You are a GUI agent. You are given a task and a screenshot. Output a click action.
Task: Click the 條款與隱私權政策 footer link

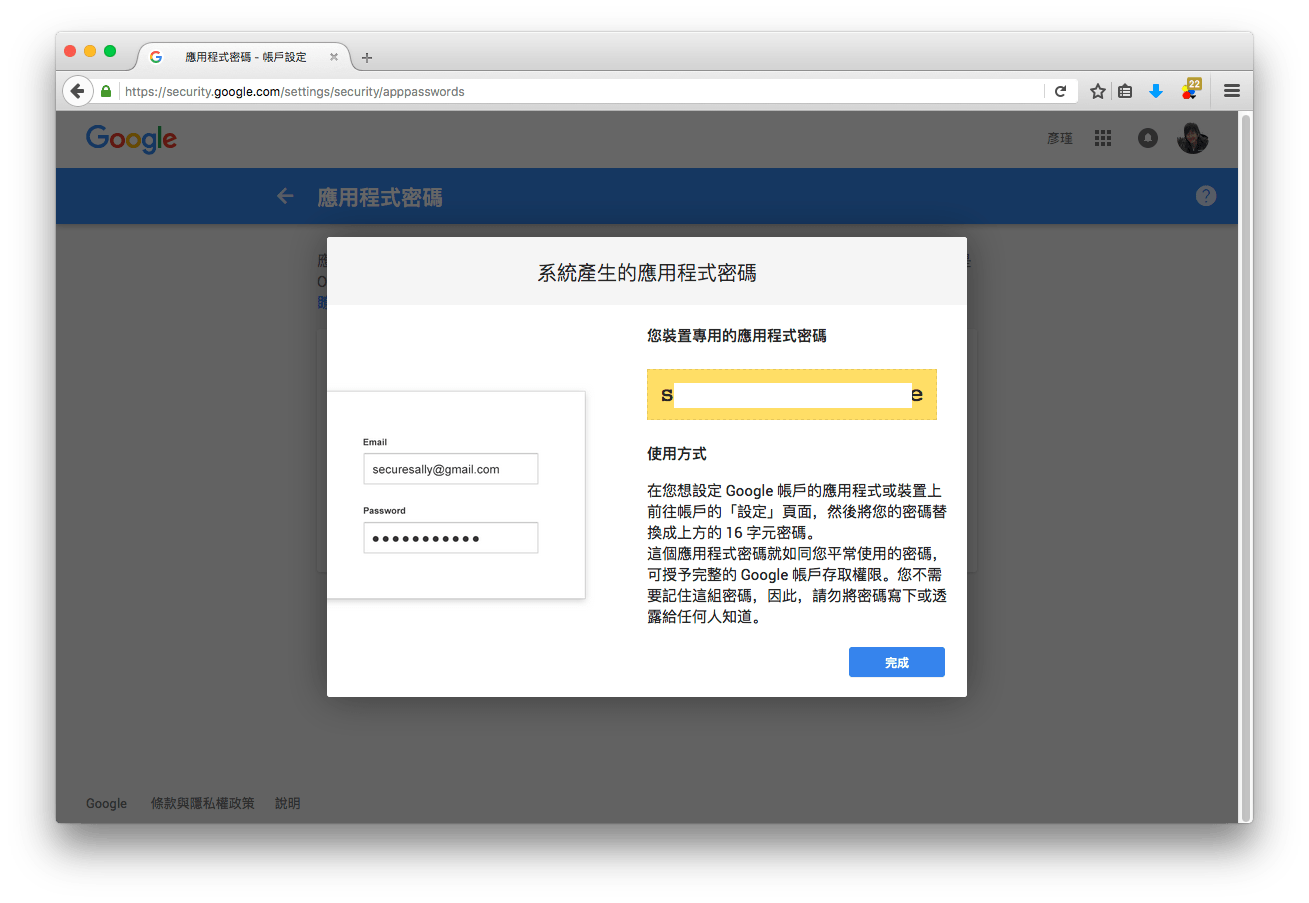(x=202, y=803)
